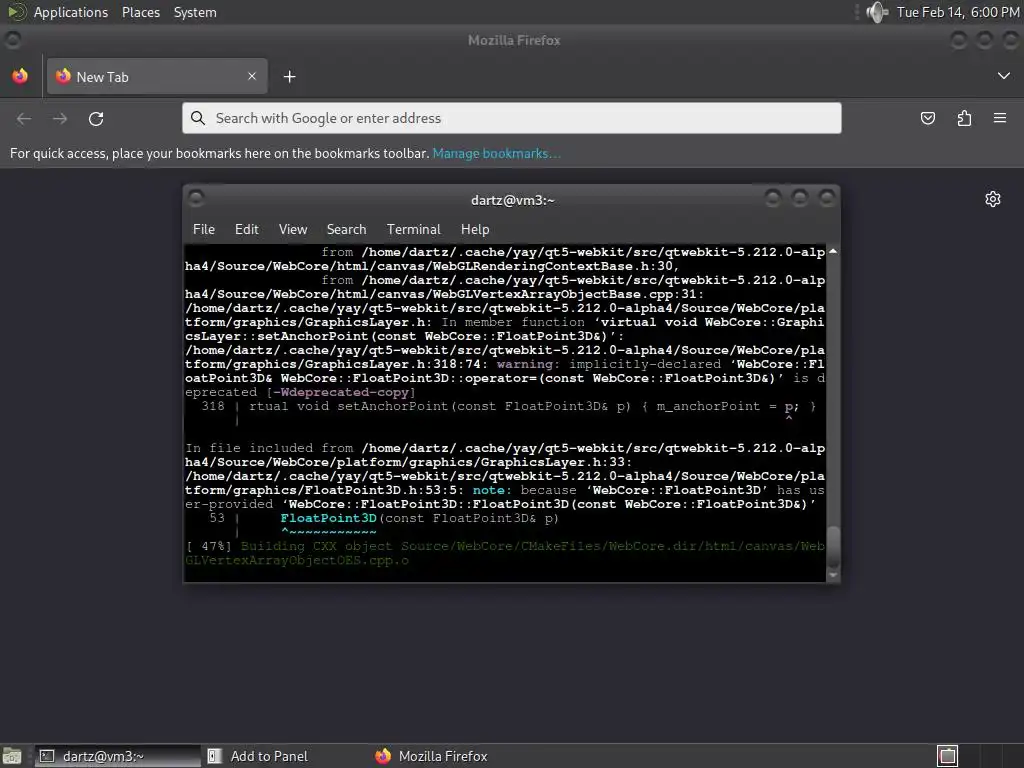Maximize the dartz@vm3 terminal window
This screenshot has width=1024, height=768.
tap(800, 197)
